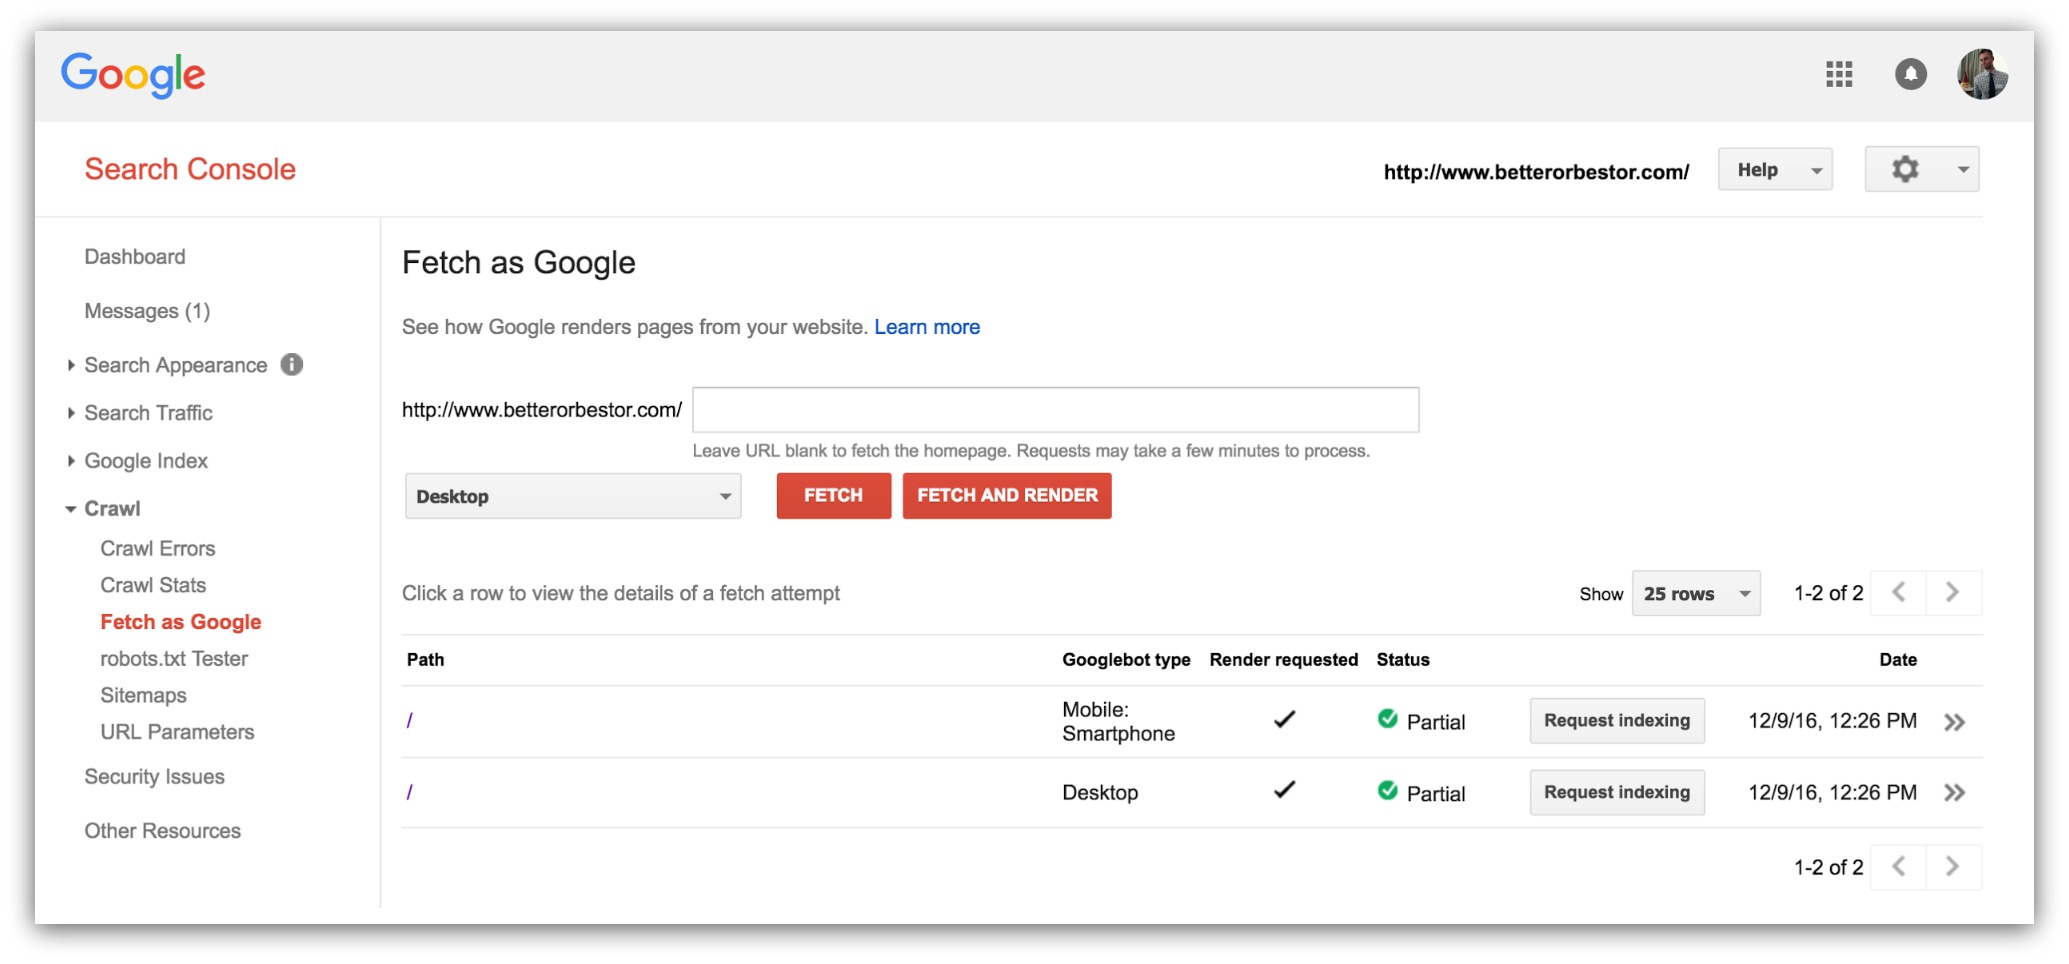Image resolution: width=2069 pixels, height=964 pixels.
Task: Click render checkmark in Mobile Smartphone row
Action: coord(1284,719)
